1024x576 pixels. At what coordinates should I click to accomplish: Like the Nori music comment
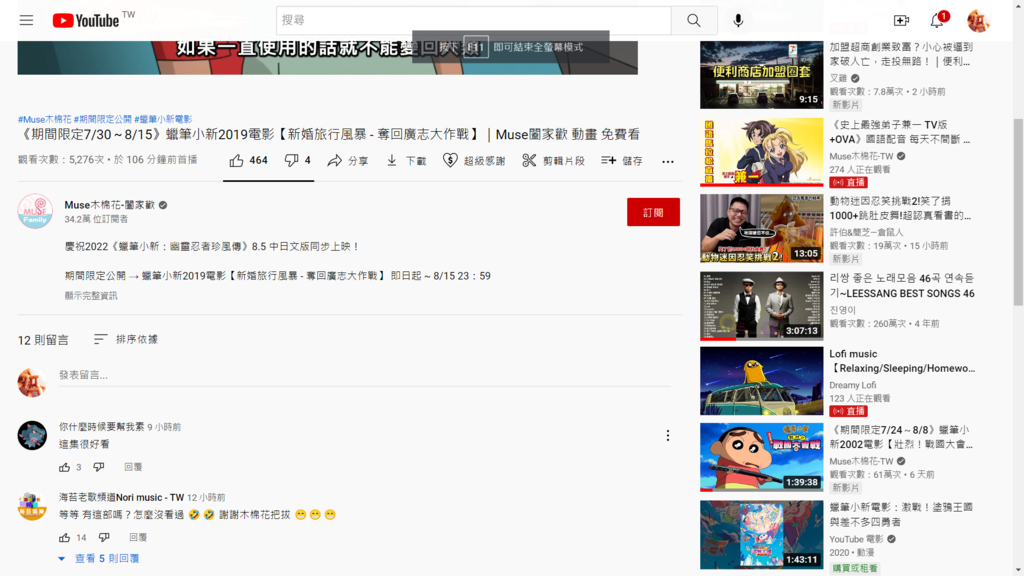pyautogui.click(x=65, y=537)
